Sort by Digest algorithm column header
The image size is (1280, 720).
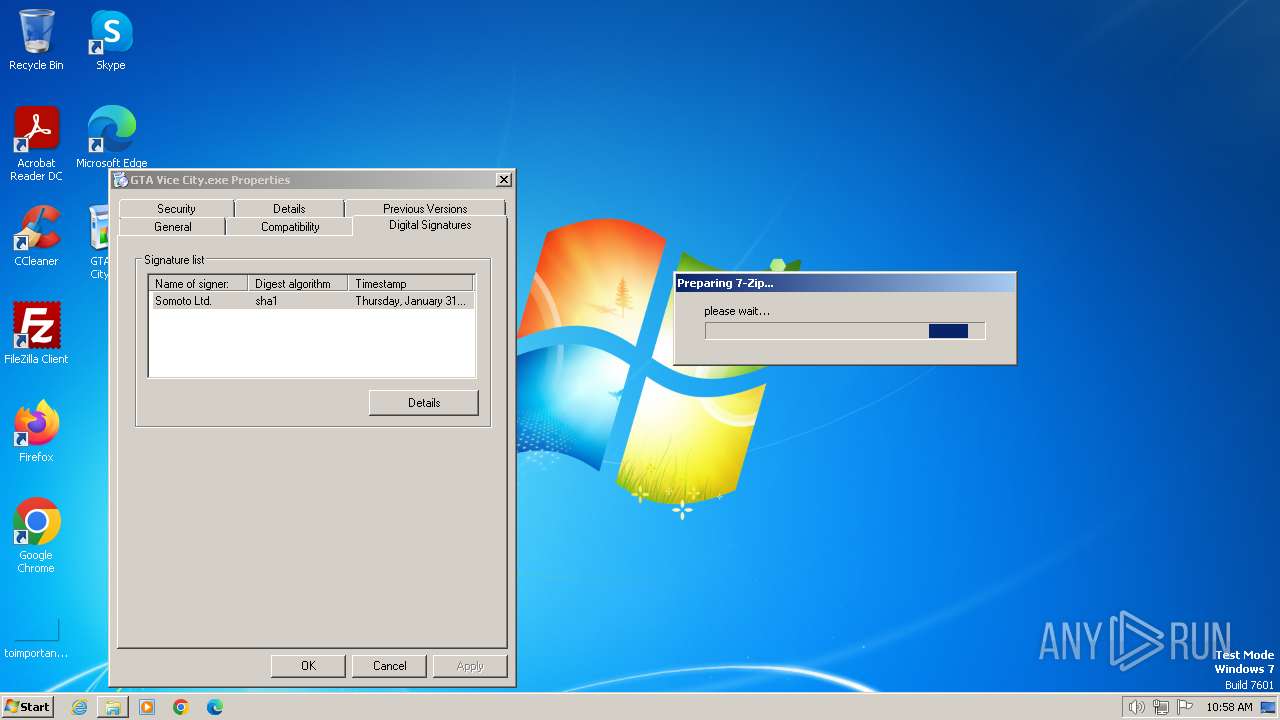[x=297, y=284]
